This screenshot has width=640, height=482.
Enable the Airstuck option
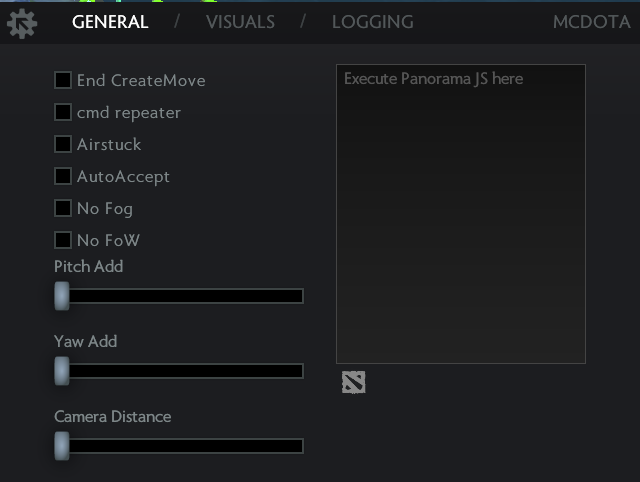coord(63,144)
